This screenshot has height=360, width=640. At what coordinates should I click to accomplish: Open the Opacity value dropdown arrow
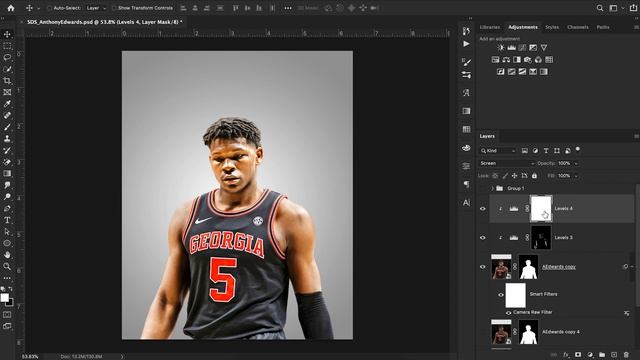[x=576, y=164]
